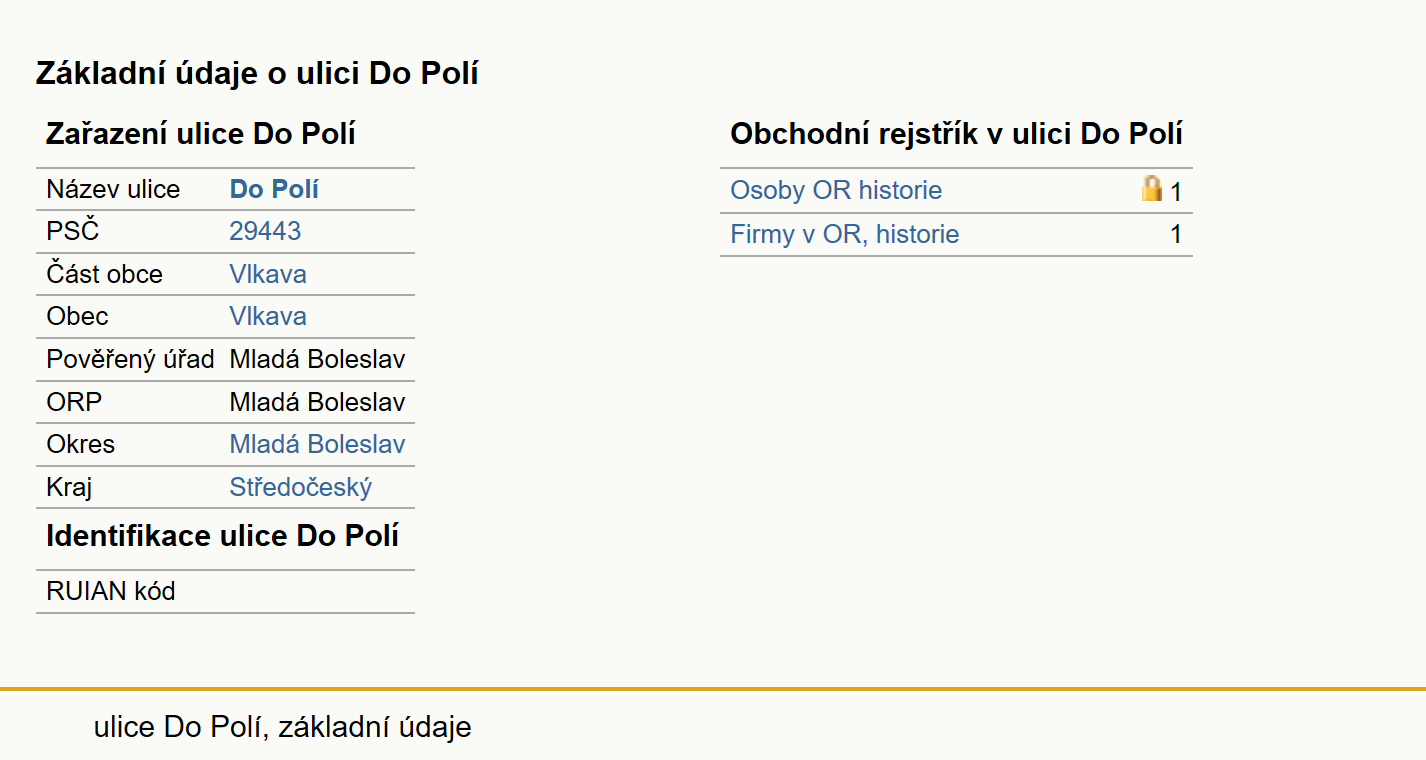1426x760 pixels.
Task: Open Vlkava link in Část obce row
Action: (268, 274)
